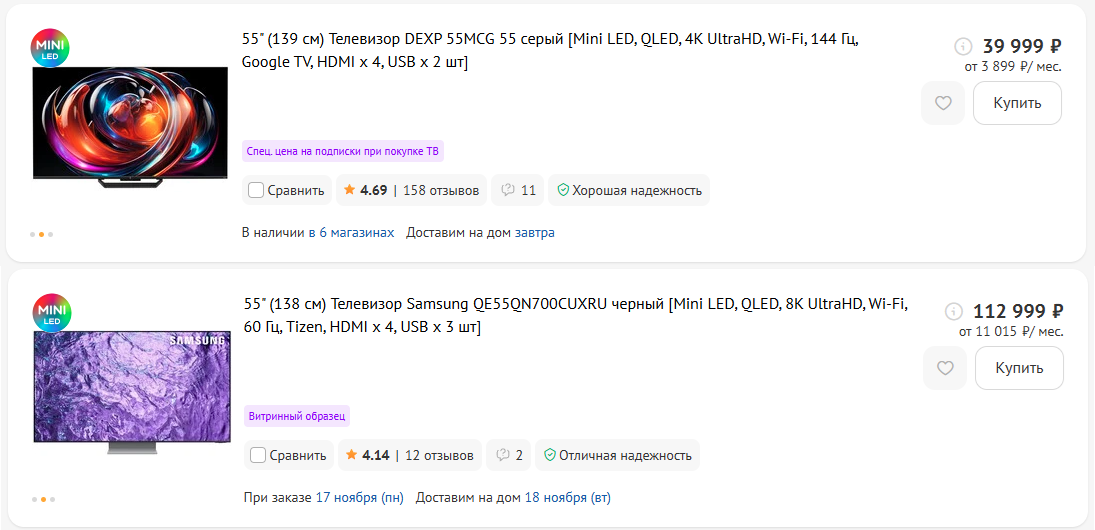Open the DEXP 55MCG TV product image
The width and height of the screenshot is (1095, 530).
point(131,126)
